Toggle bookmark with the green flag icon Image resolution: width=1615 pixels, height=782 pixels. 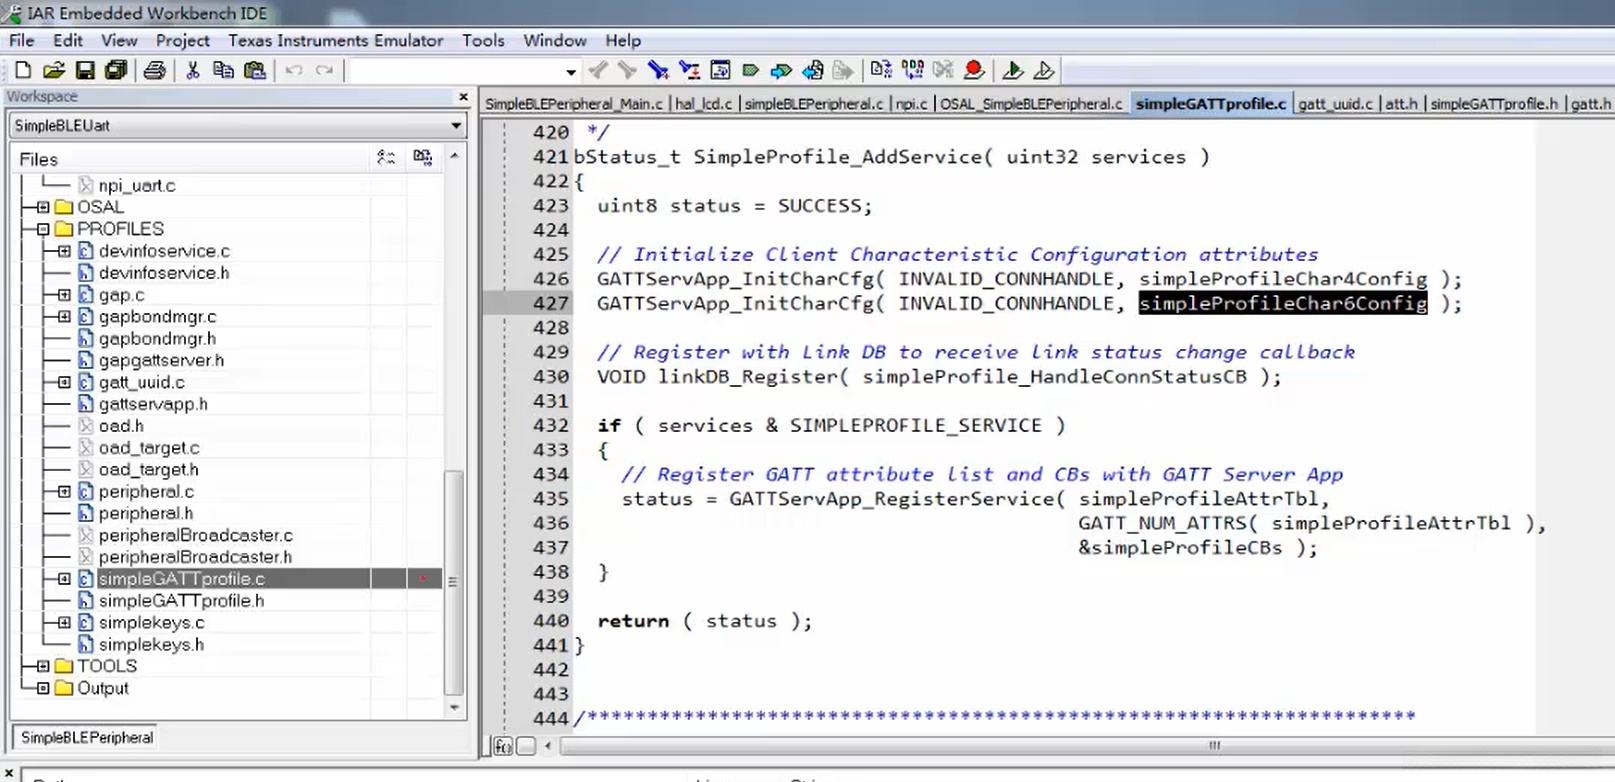tap(750, 70)
